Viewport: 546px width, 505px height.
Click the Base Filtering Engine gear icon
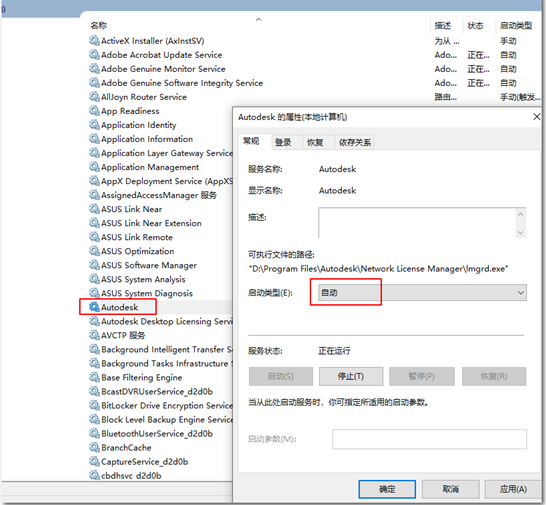[x=94, y=377]
